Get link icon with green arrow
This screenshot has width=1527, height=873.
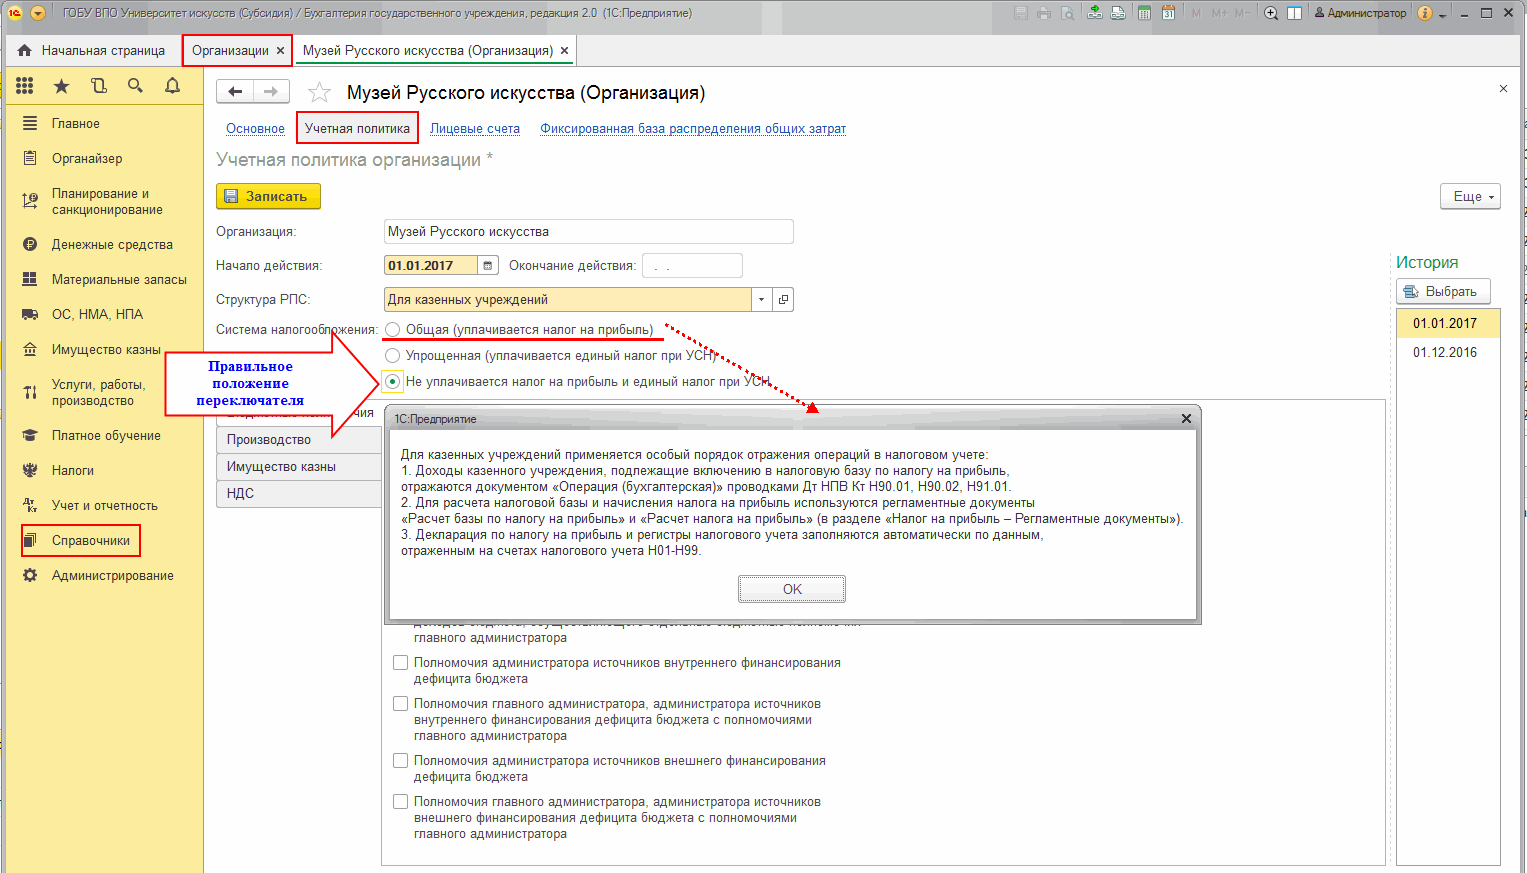point(1095,13)
